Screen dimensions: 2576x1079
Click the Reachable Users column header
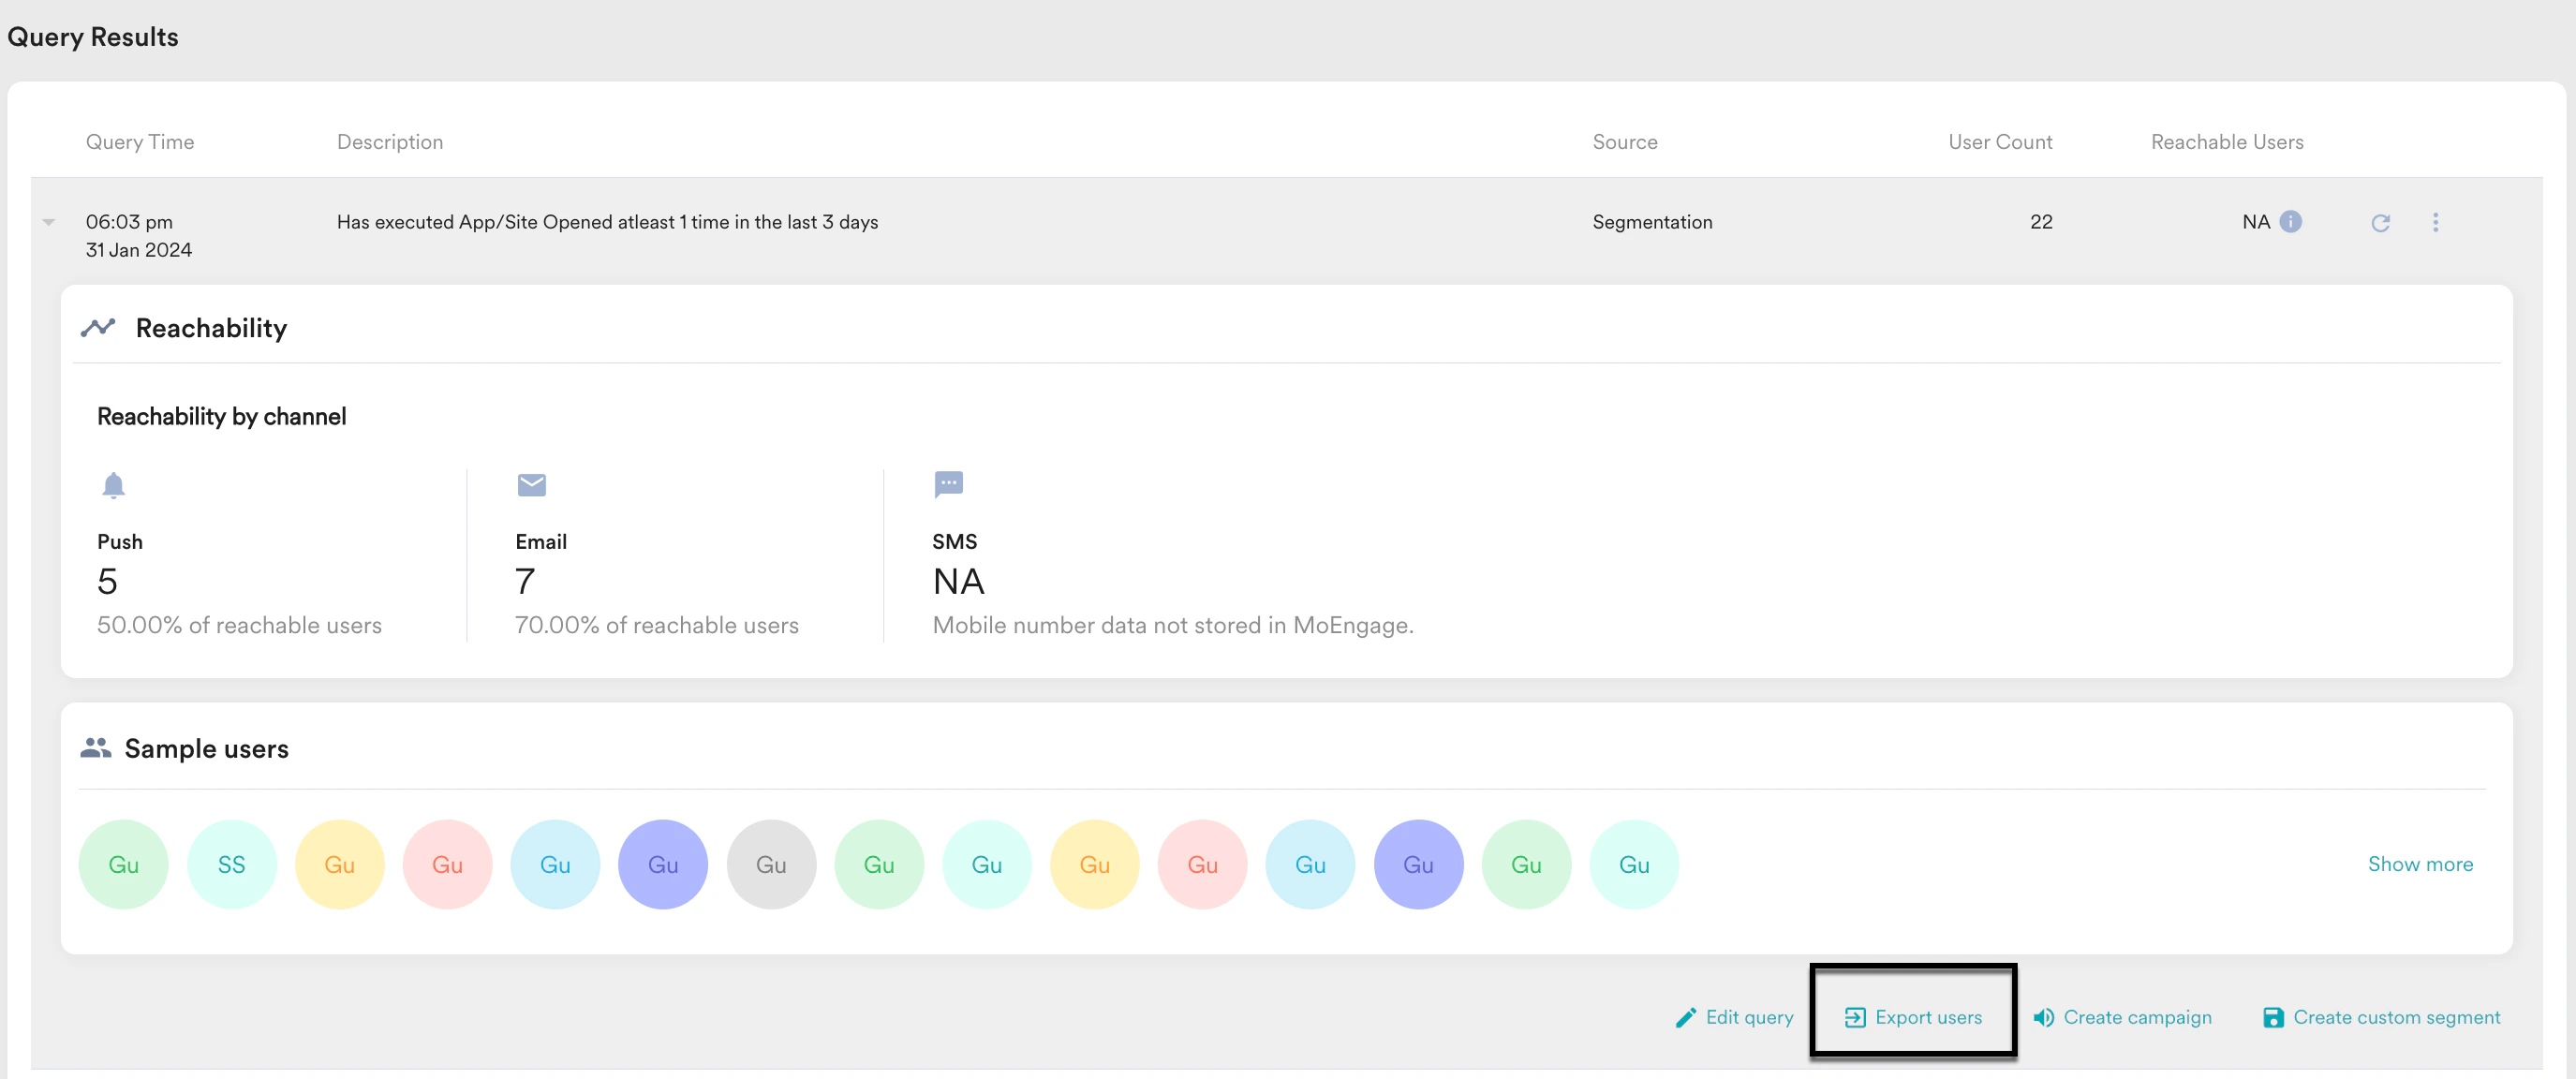pyautogui.click(x=2226, y=142)
